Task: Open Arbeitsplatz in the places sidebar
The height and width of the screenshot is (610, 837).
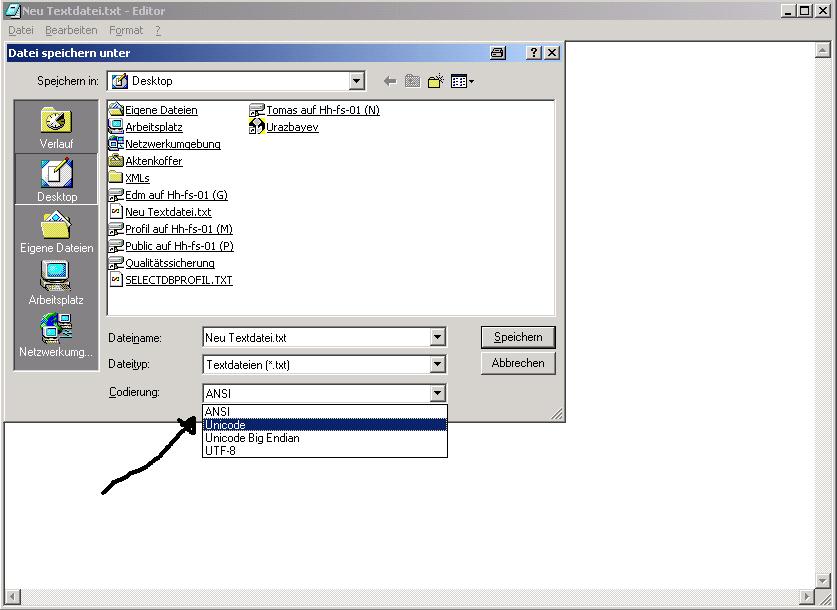Action: (56, 283)
